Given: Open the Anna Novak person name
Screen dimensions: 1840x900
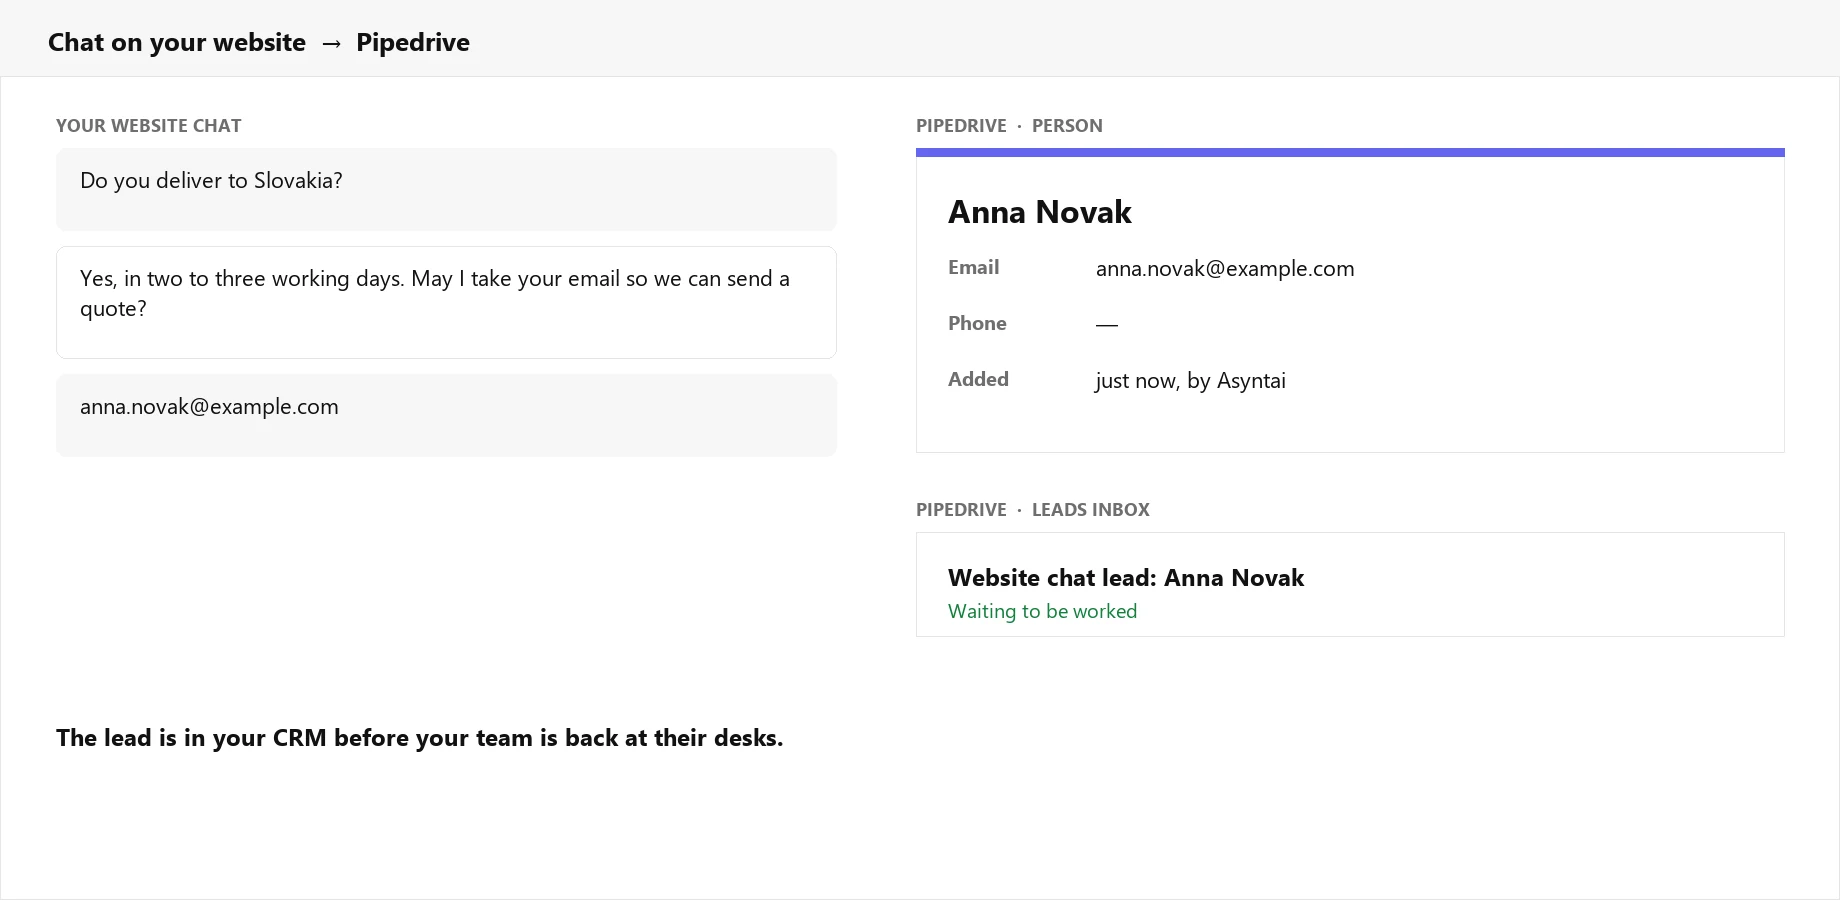Looking at the screenshot, I should click(1039, 212).
